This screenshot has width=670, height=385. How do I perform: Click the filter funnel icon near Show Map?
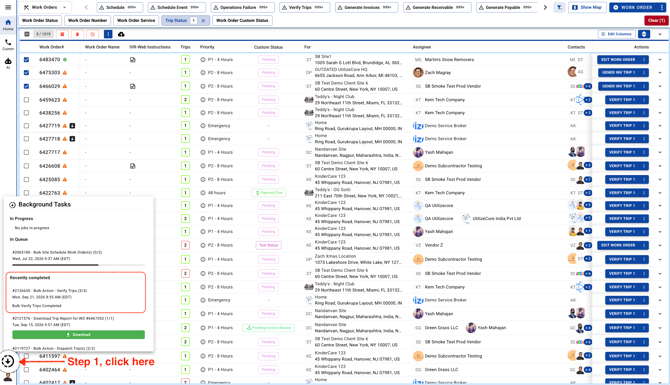tap(559, 7)
